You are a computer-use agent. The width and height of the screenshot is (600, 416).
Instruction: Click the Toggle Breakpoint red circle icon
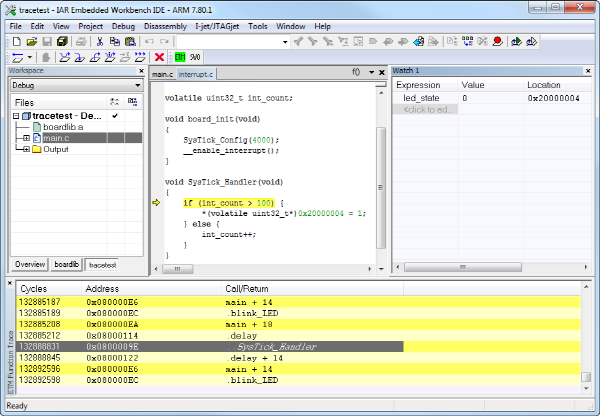point(497,41)
